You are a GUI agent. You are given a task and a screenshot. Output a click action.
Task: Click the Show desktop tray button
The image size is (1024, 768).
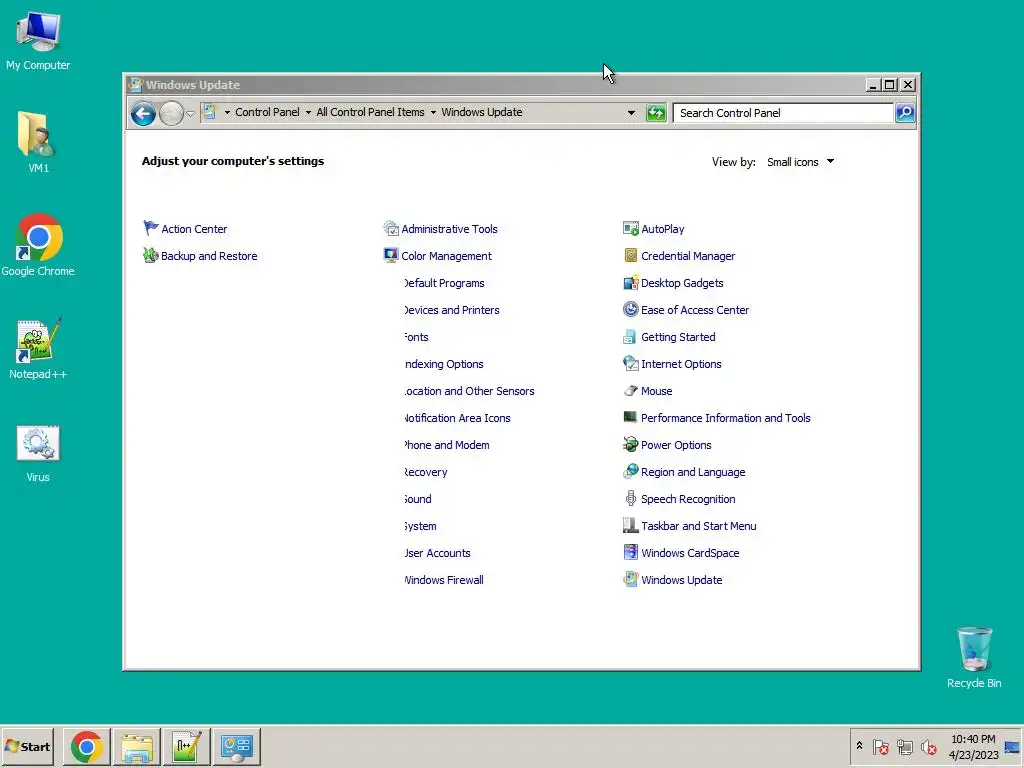[x=1012, y=746]
